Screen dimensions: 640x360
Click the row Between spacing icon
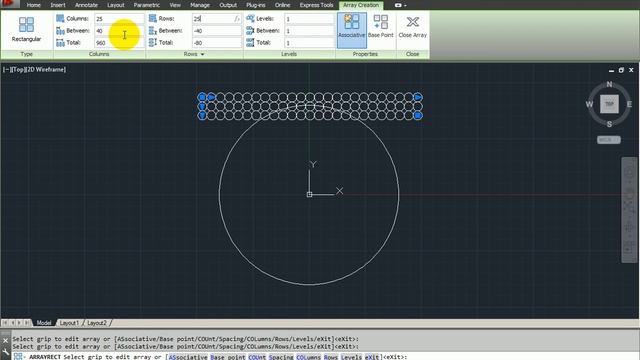tap(153, 31)
